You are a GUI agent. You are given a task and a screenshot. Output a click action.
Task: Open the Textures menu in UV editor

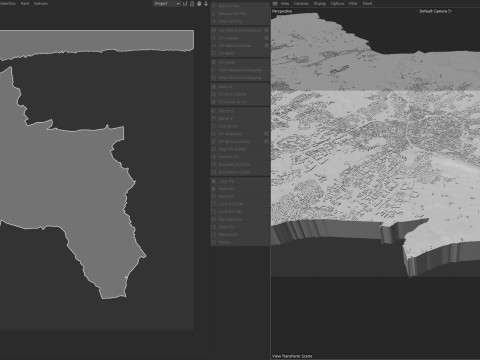(x=41, y=4)
